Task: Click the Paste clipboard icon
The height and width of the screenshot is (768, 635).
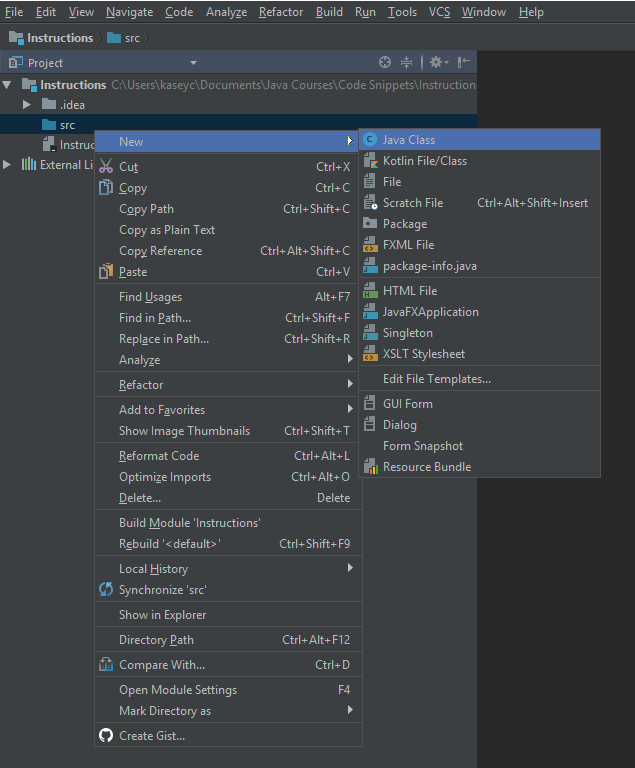Action: coord(106,271)
